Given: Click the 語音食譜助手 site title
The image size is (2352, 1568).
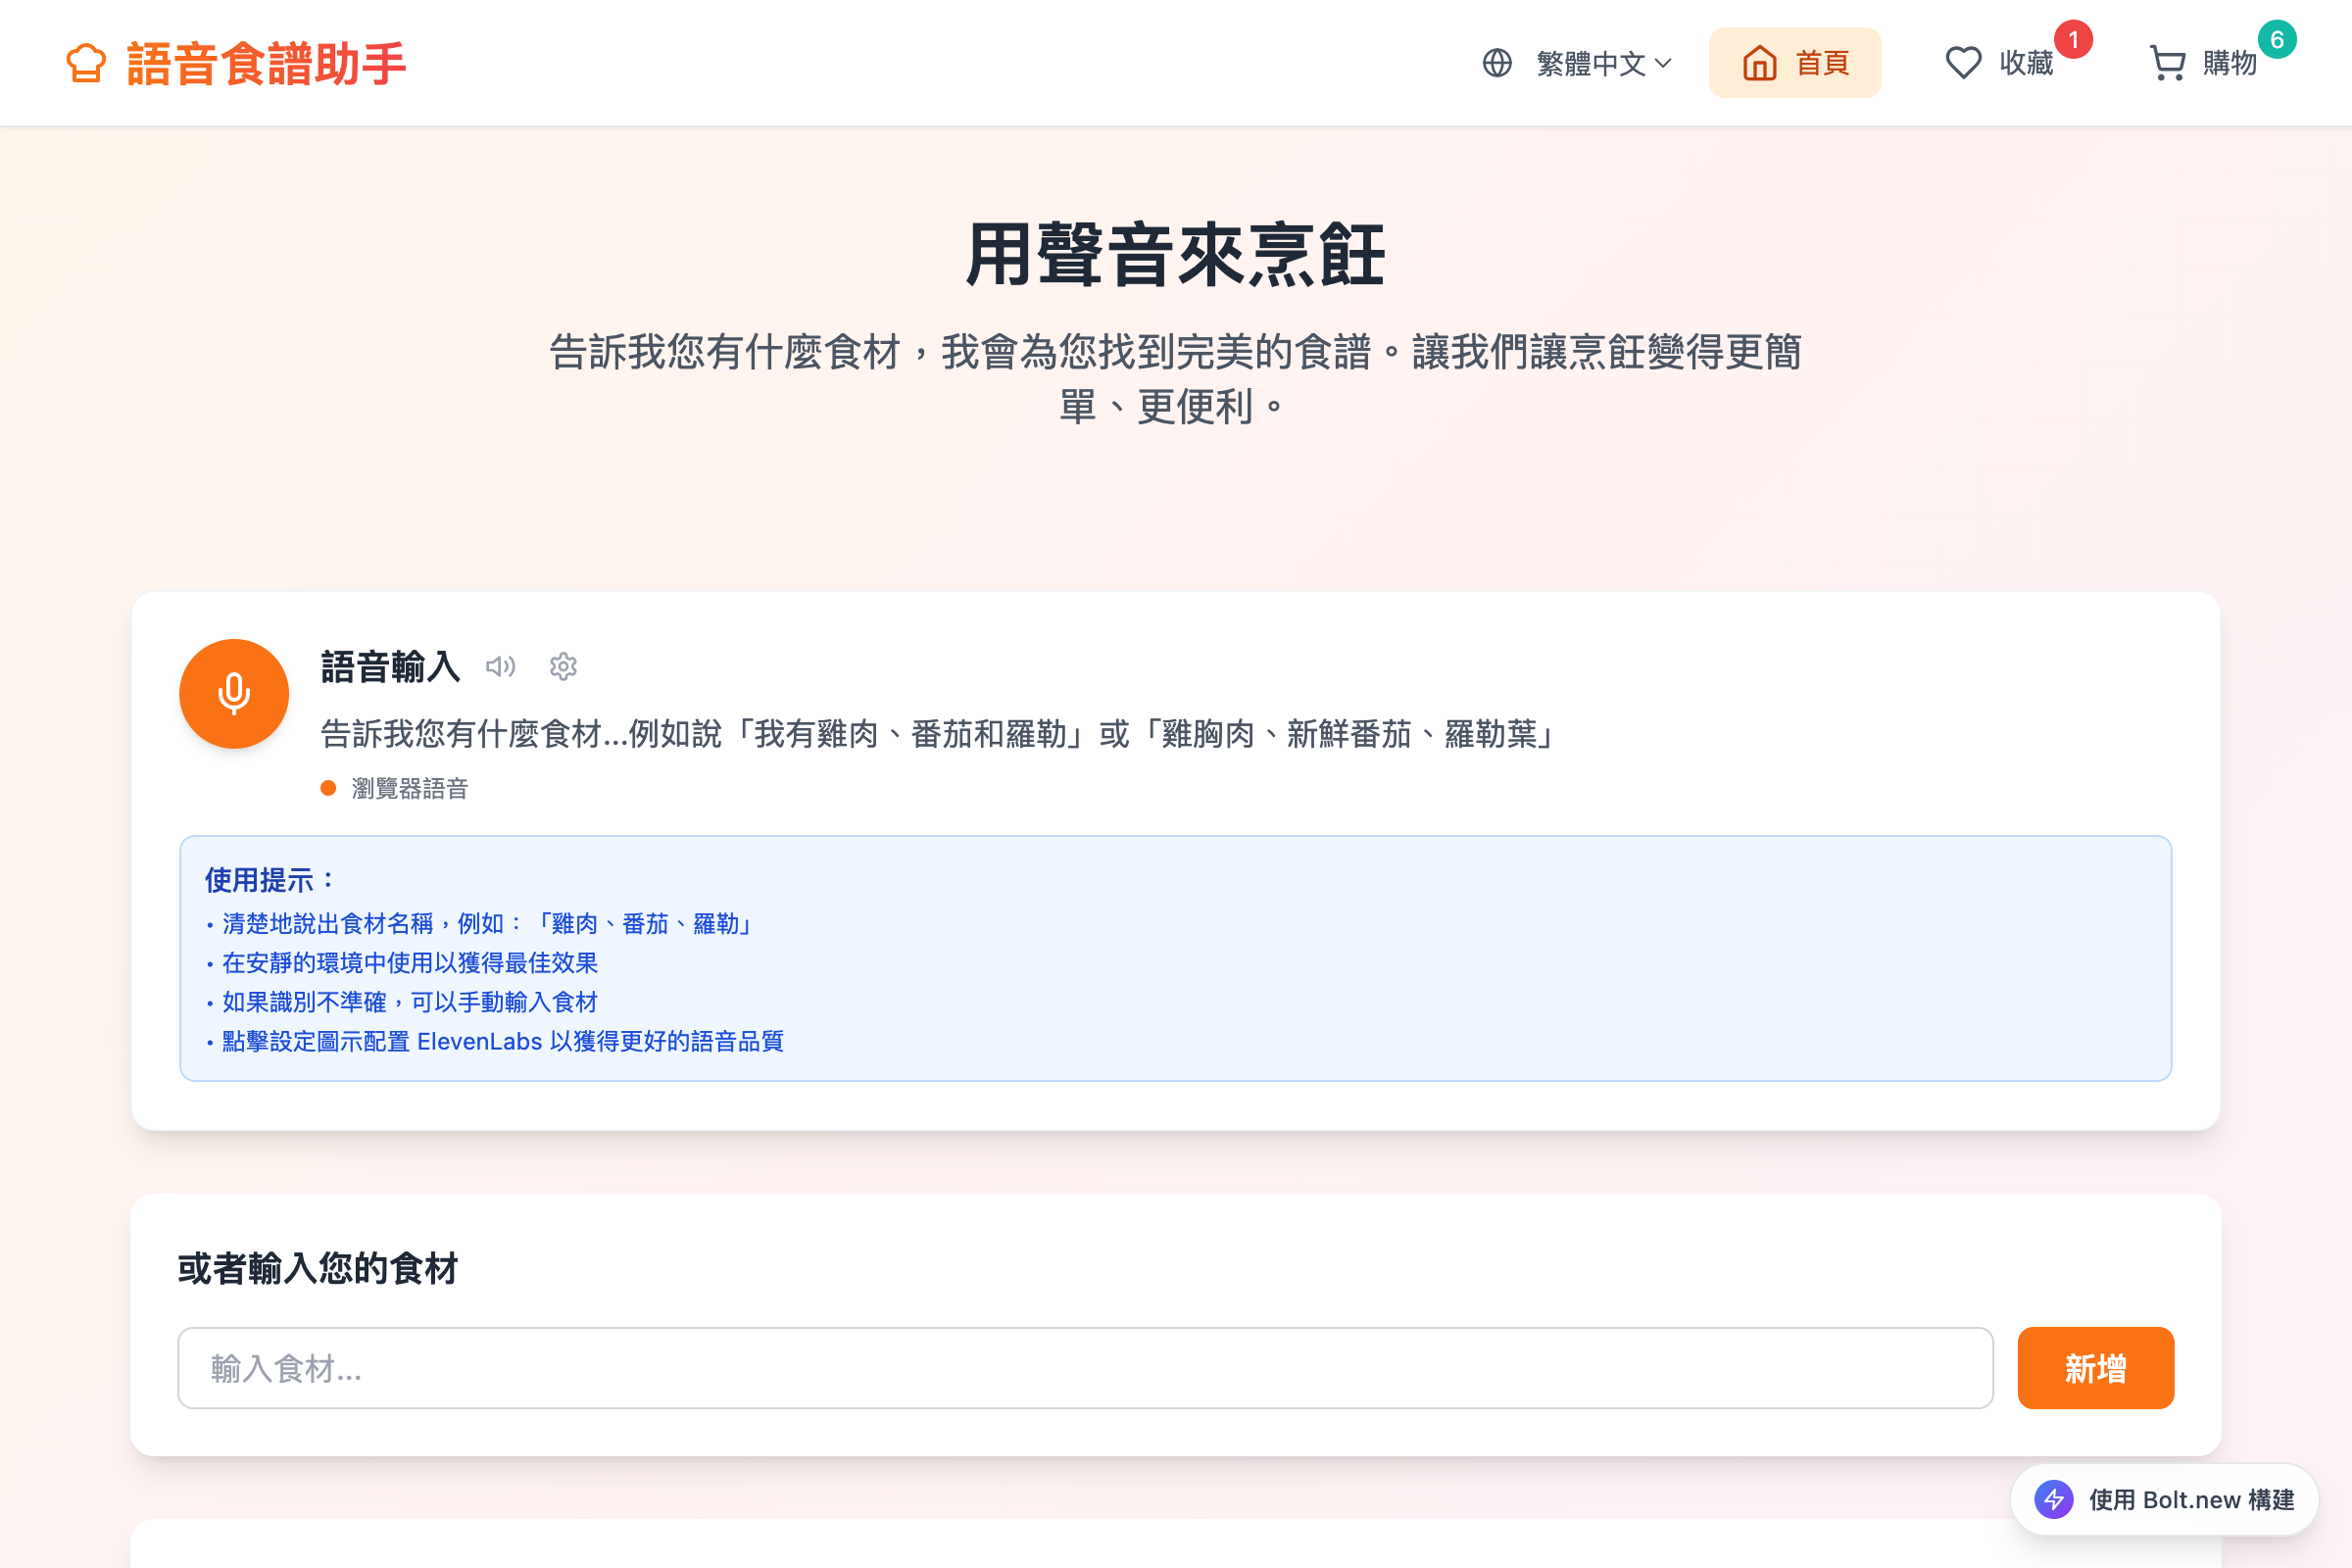Looking at the screenshot, I should pos(266,63).
